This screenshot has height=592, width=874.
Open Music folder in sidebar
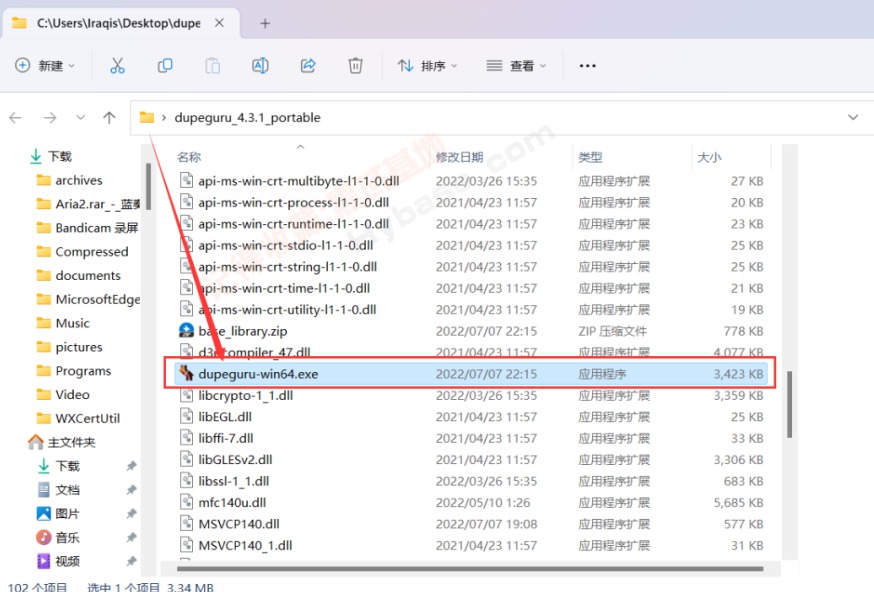pos(62,323)
